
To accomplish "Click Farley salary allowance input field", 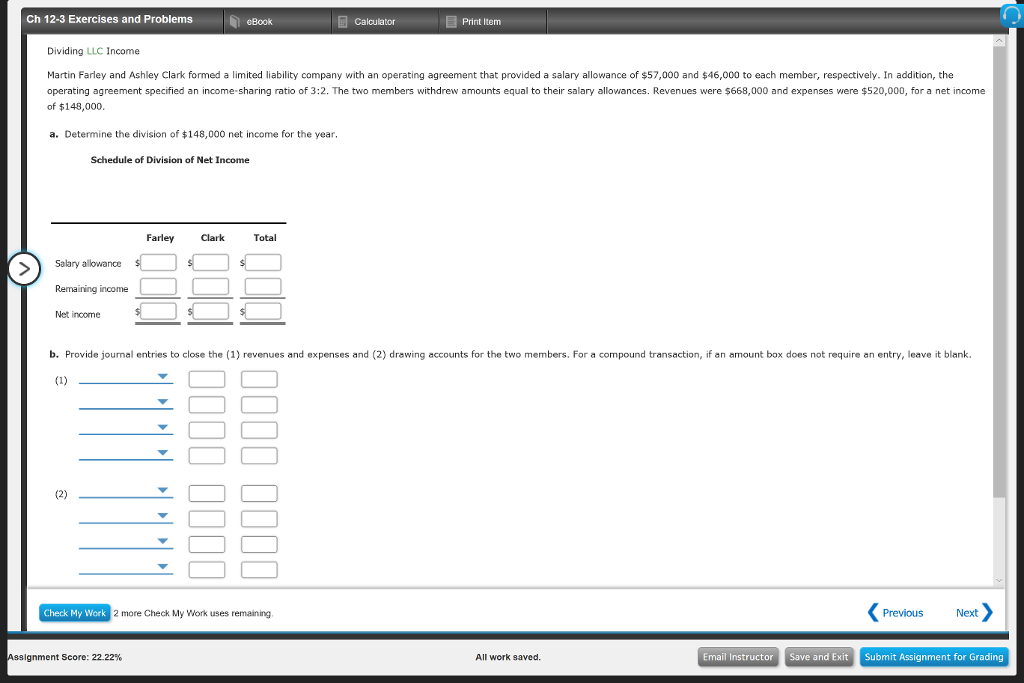I will point(158,262).
